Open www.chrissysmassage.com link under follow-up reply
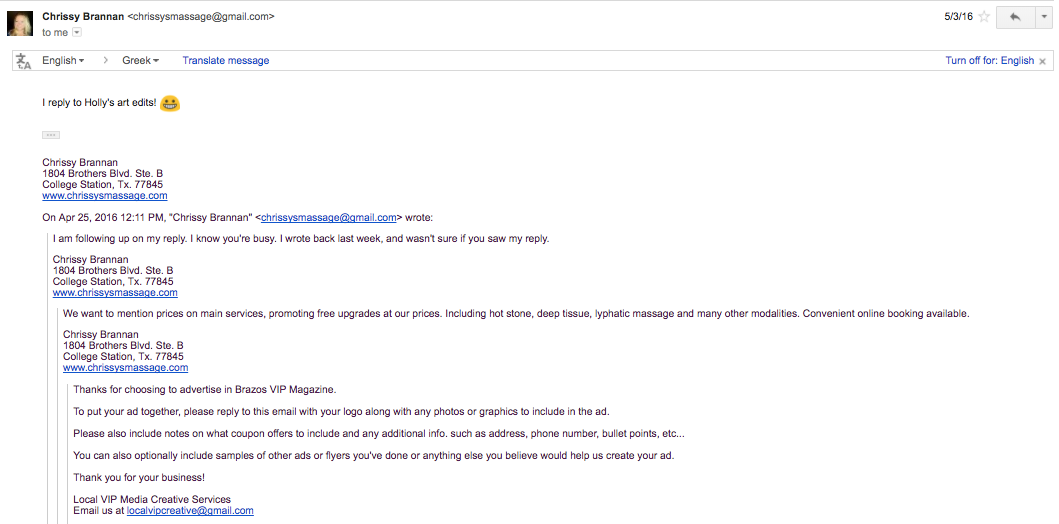This screenshot has height=524, width=1059. [x=115, y=292]
